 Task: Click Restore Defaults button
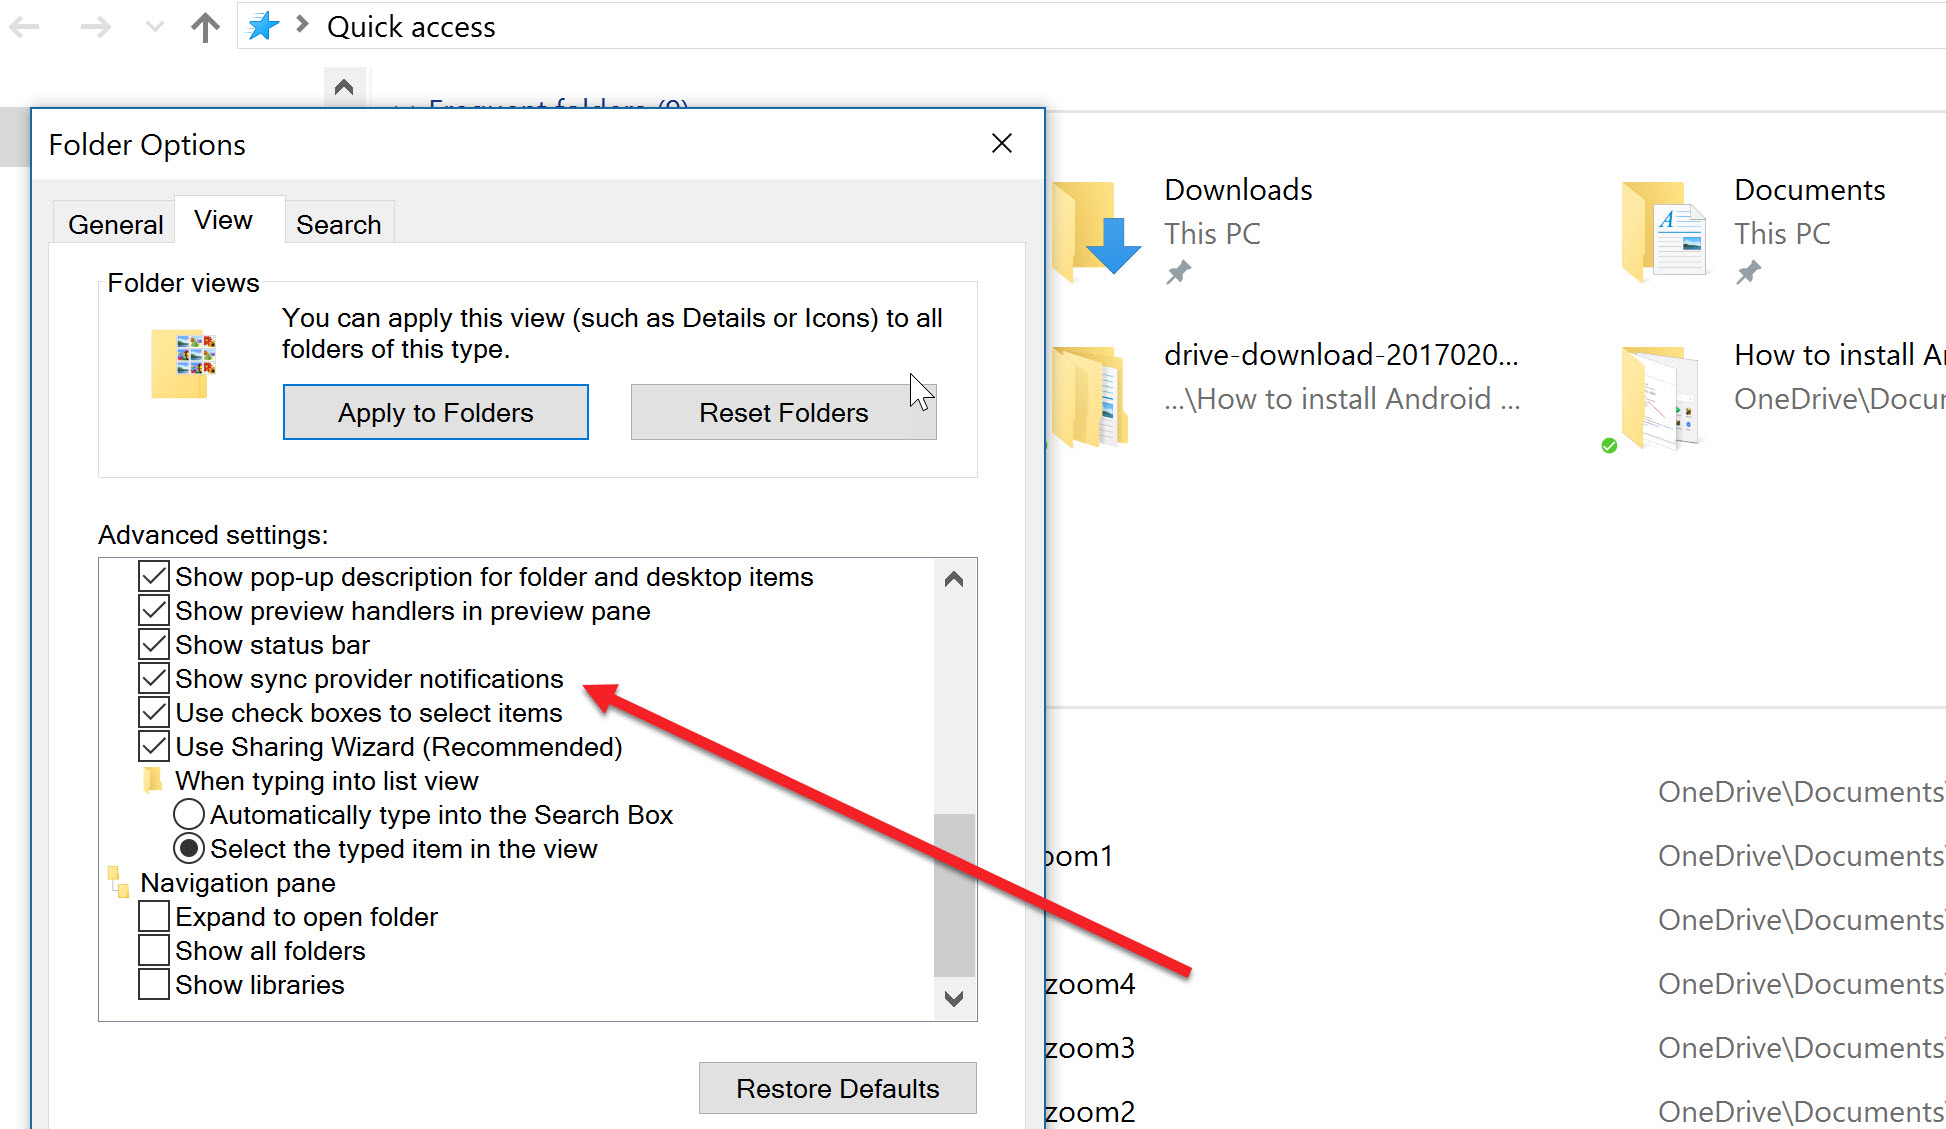pyautogui.click(x=837, y=1089)
